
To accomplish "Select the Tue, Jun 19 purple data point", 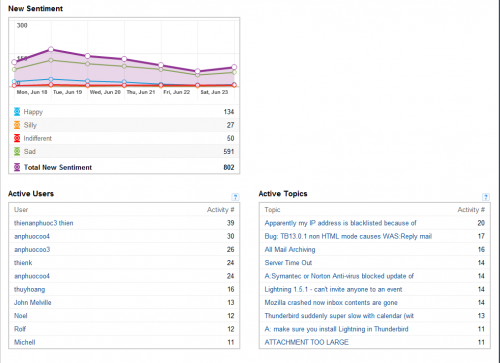I will click(x=51, y=49).
